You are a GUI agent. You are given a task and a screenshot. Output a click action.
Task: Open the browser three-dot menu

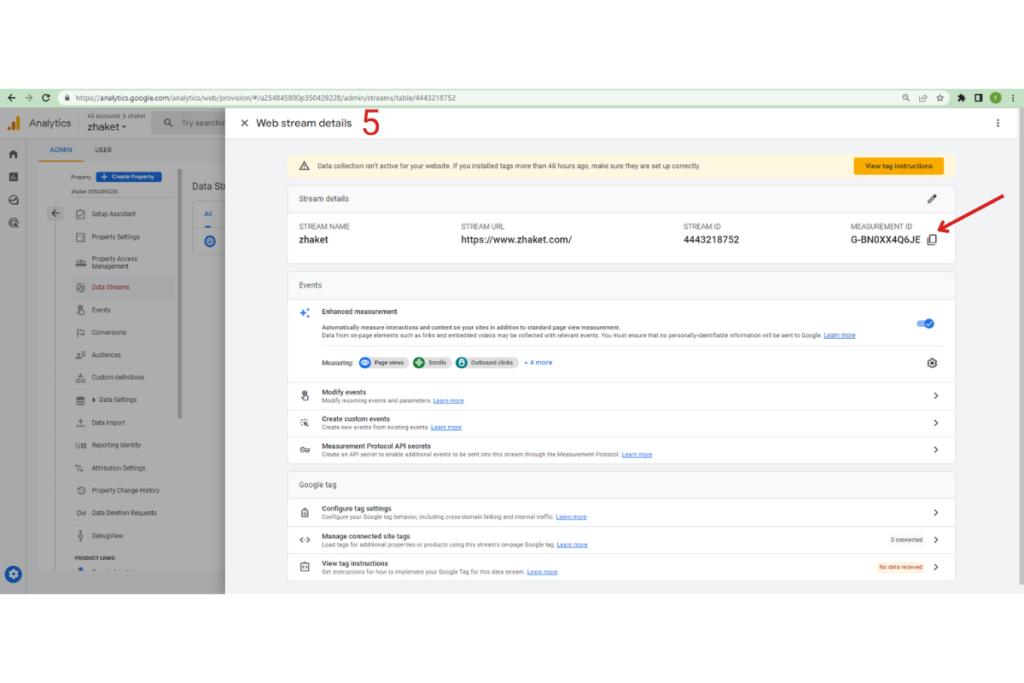(1013, 98)
